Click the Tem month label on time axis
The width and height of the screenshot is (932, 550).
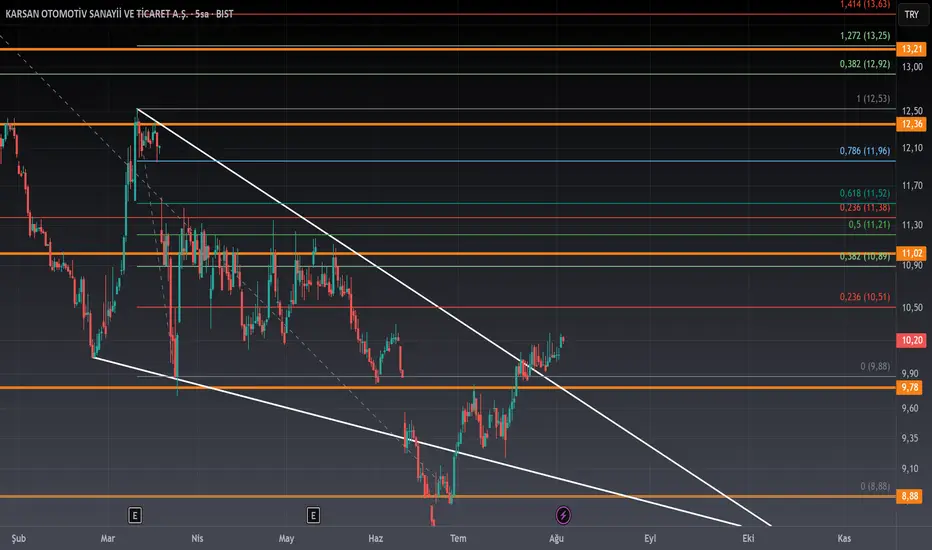pyautogui.click(x=458, y=539)
